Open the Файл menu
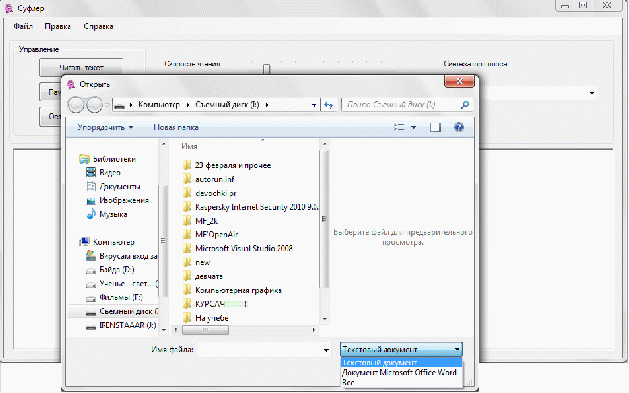 pos(23,26)
